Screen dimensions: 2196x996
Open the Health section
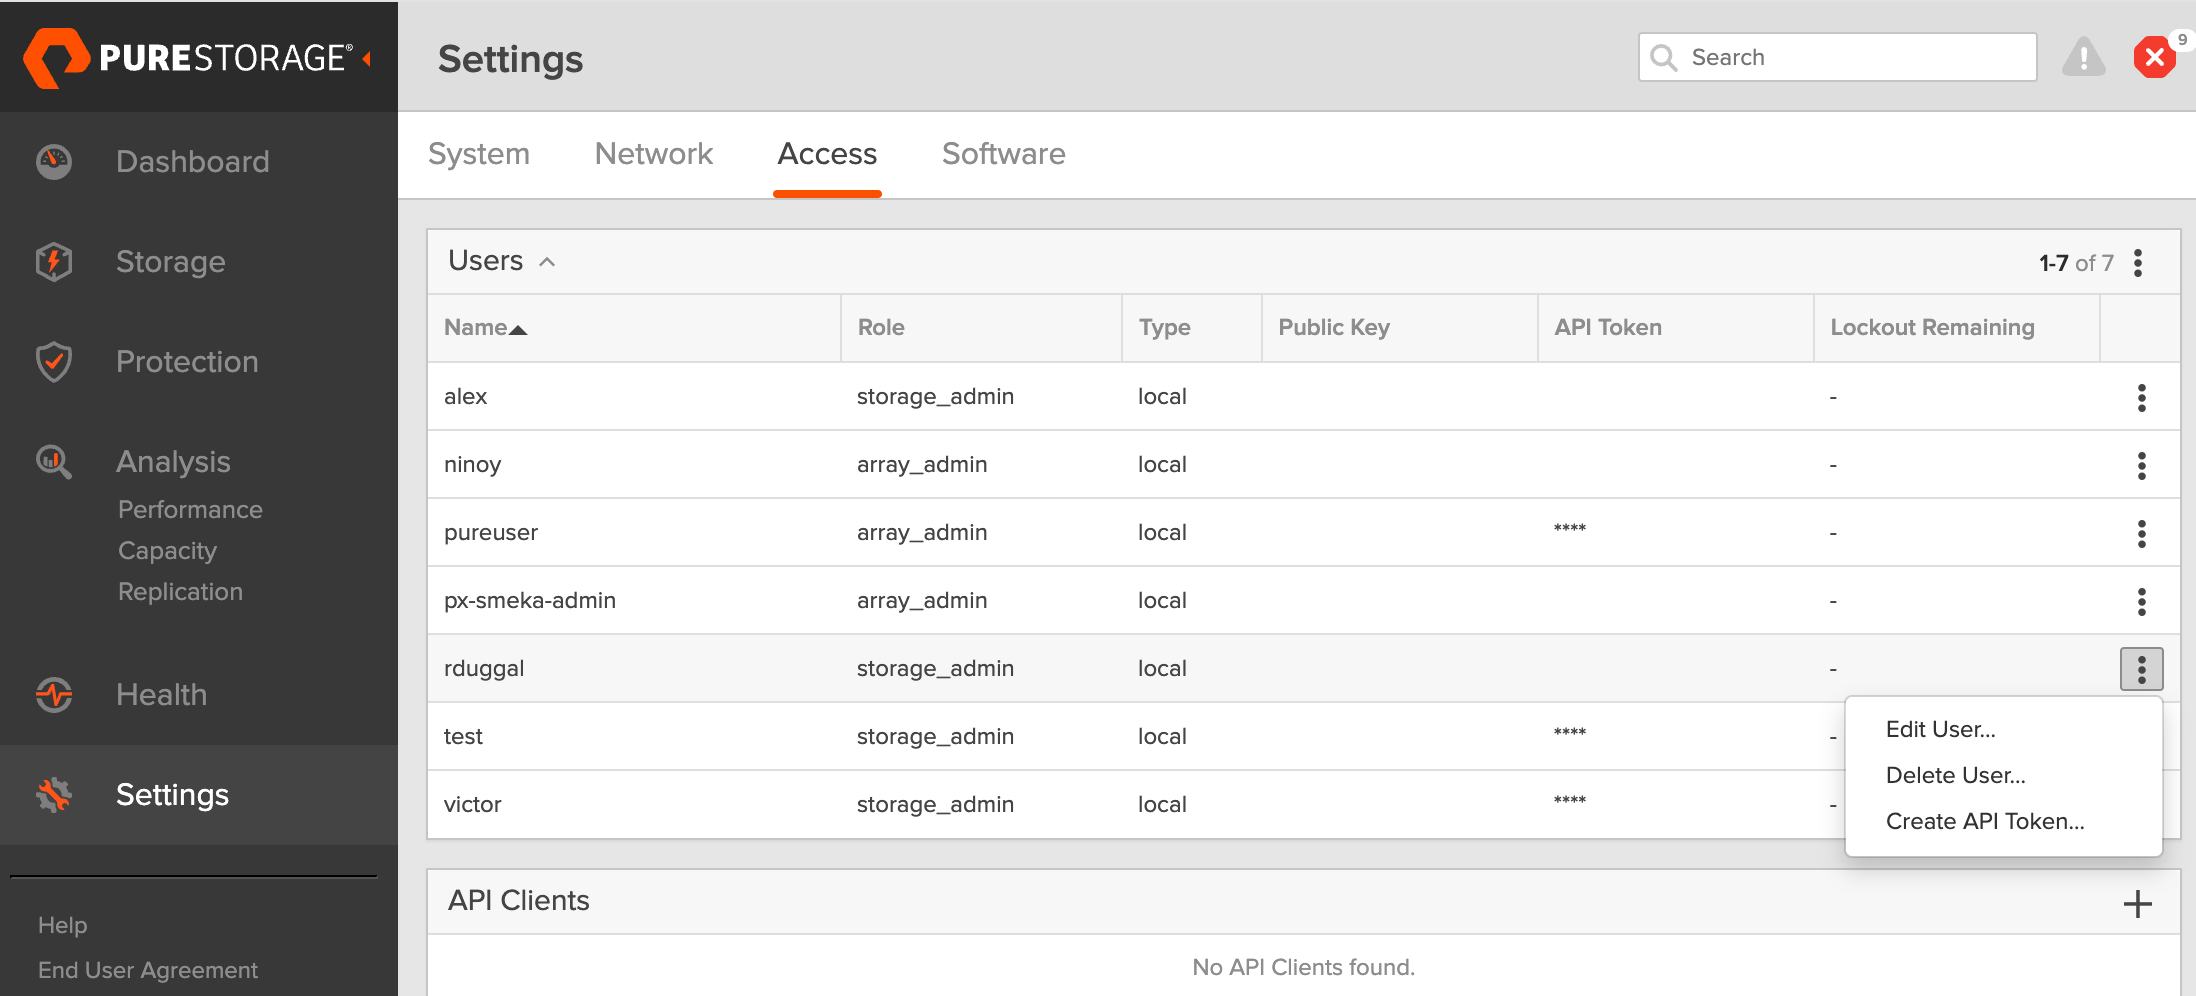(x=52, y=694)
